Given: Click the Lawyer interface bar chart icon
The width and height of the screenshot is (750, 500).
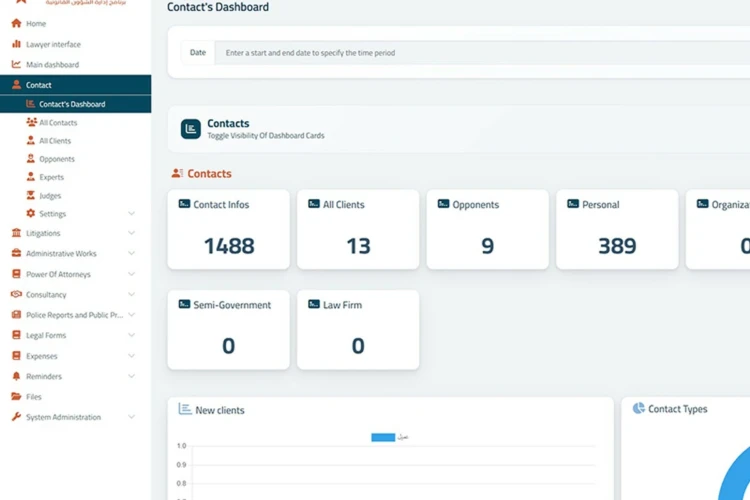Looking at the screenshot, I should 16,44.
